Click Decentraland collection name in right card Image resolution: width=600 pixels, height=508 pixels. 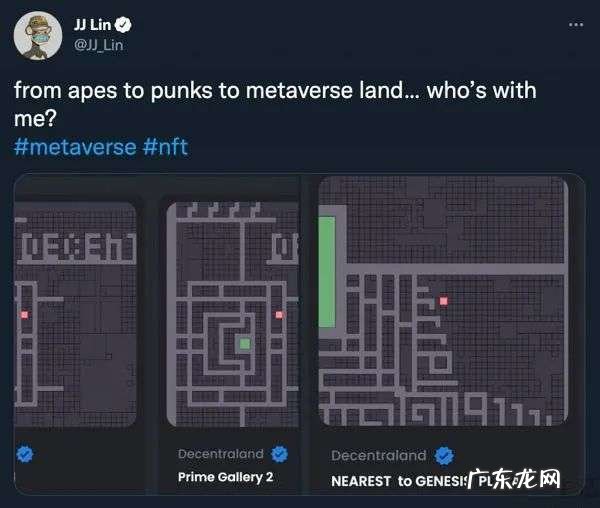379,456
